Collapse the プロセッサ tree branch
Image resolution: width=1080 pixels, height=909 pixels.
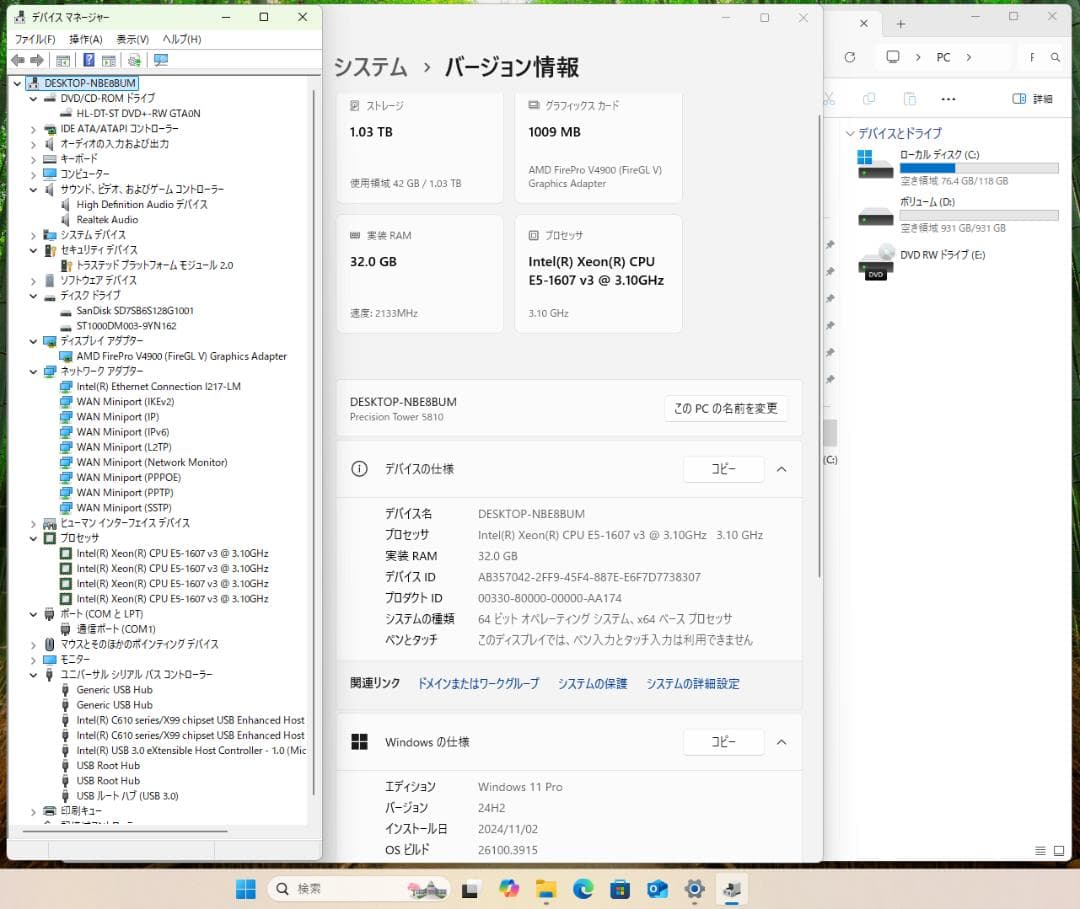click(33, 538)
